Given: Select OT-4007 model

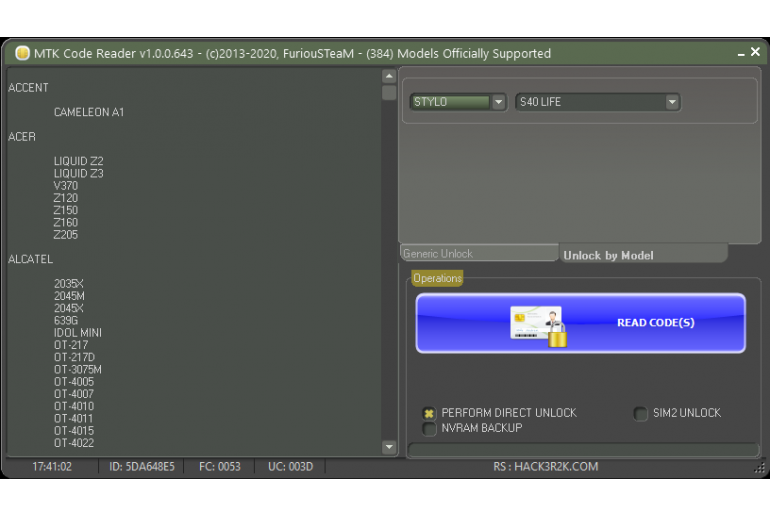Looking at the screenshot, I should coord(74,394).
